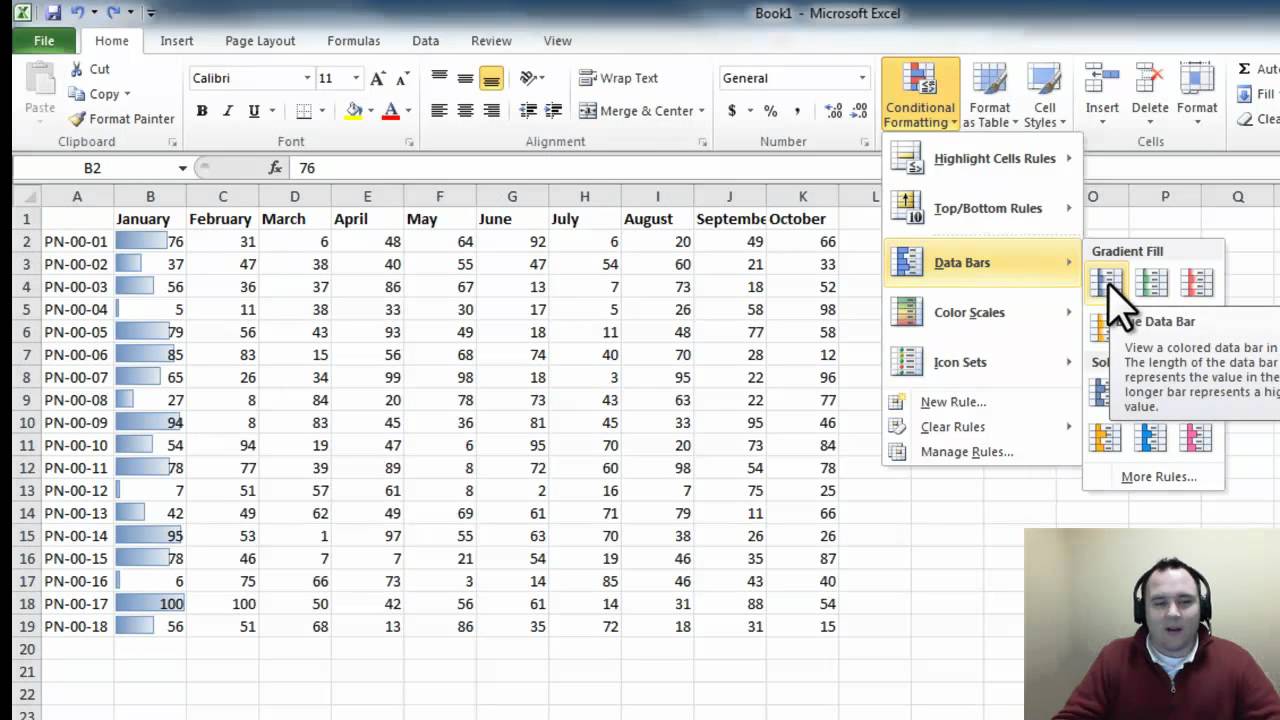Viewport: 1280px width, 720px height.
Task: Click Accounting Number Format dollar icon
Action: (x=732, y=111)
